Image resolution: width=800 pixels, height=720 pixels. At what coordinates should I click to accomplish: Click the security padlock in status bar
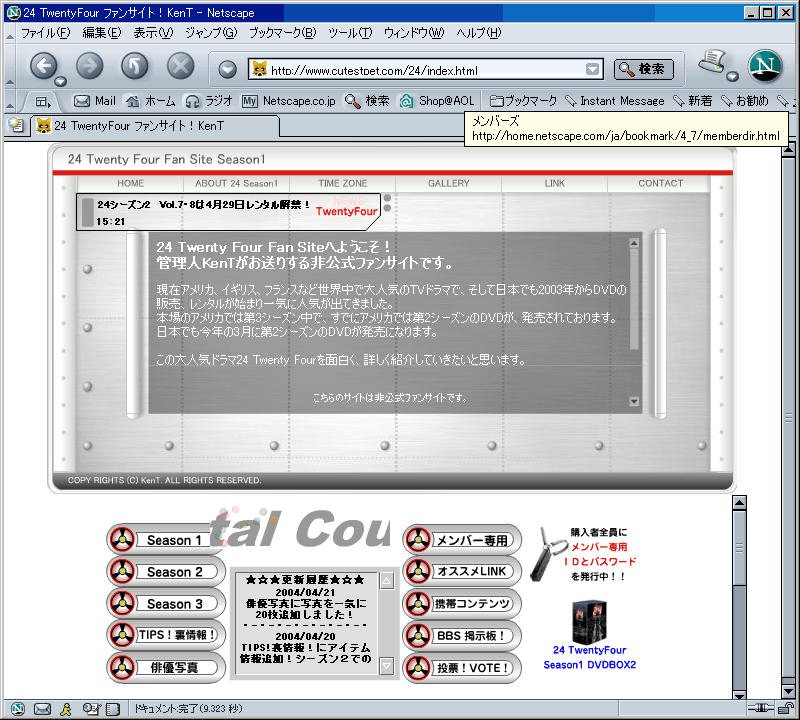click(x=787, y=708)
